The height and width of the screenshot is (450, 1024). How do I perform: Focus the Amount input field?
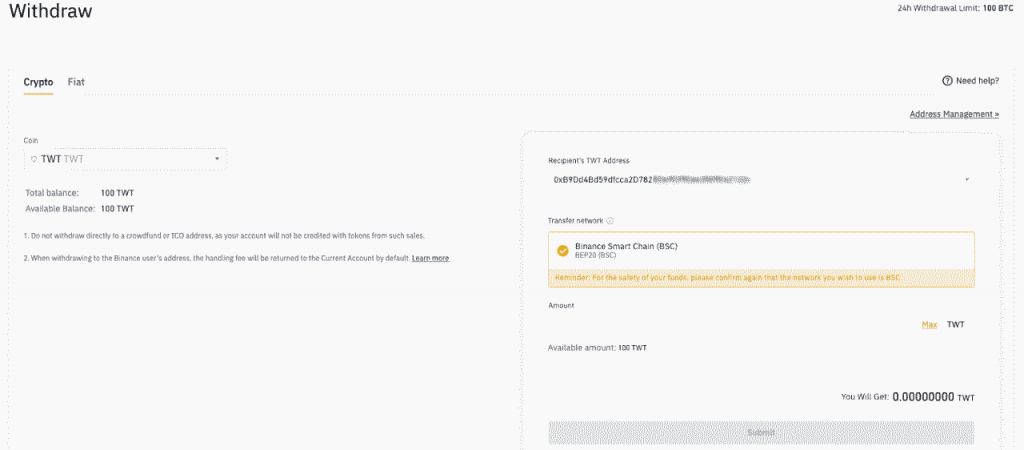pos(730,324)
